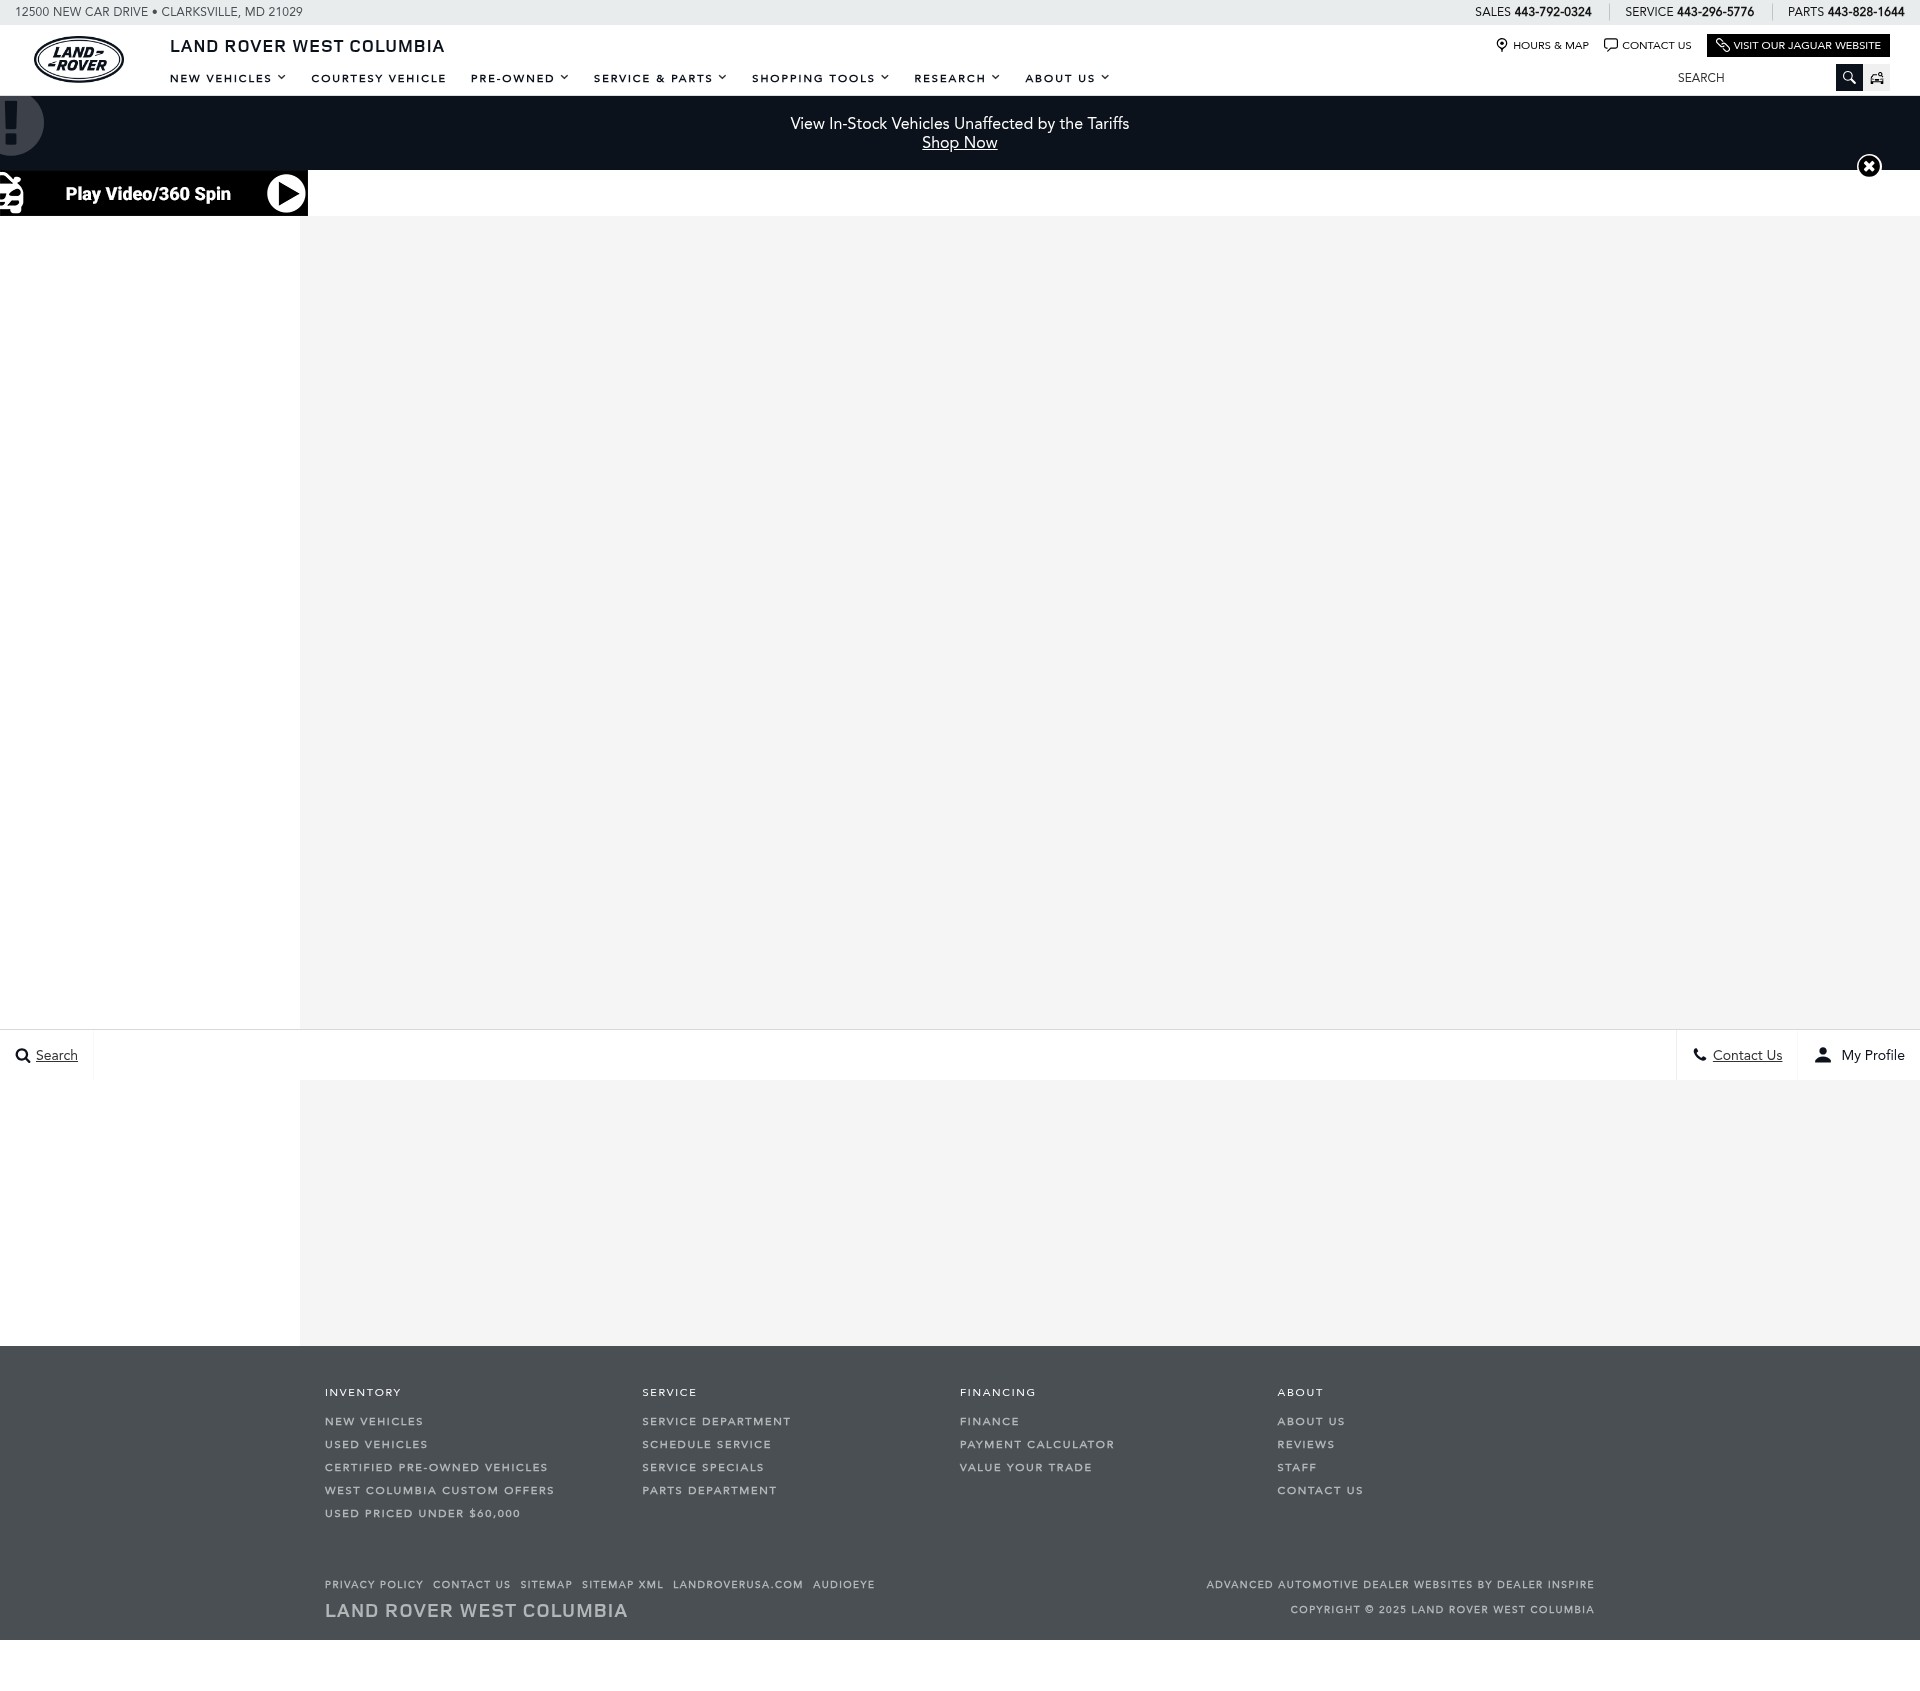Call the Parts number 443-828-1644
Viewport: 1920px width, 1691px height.
[1866, 12]
